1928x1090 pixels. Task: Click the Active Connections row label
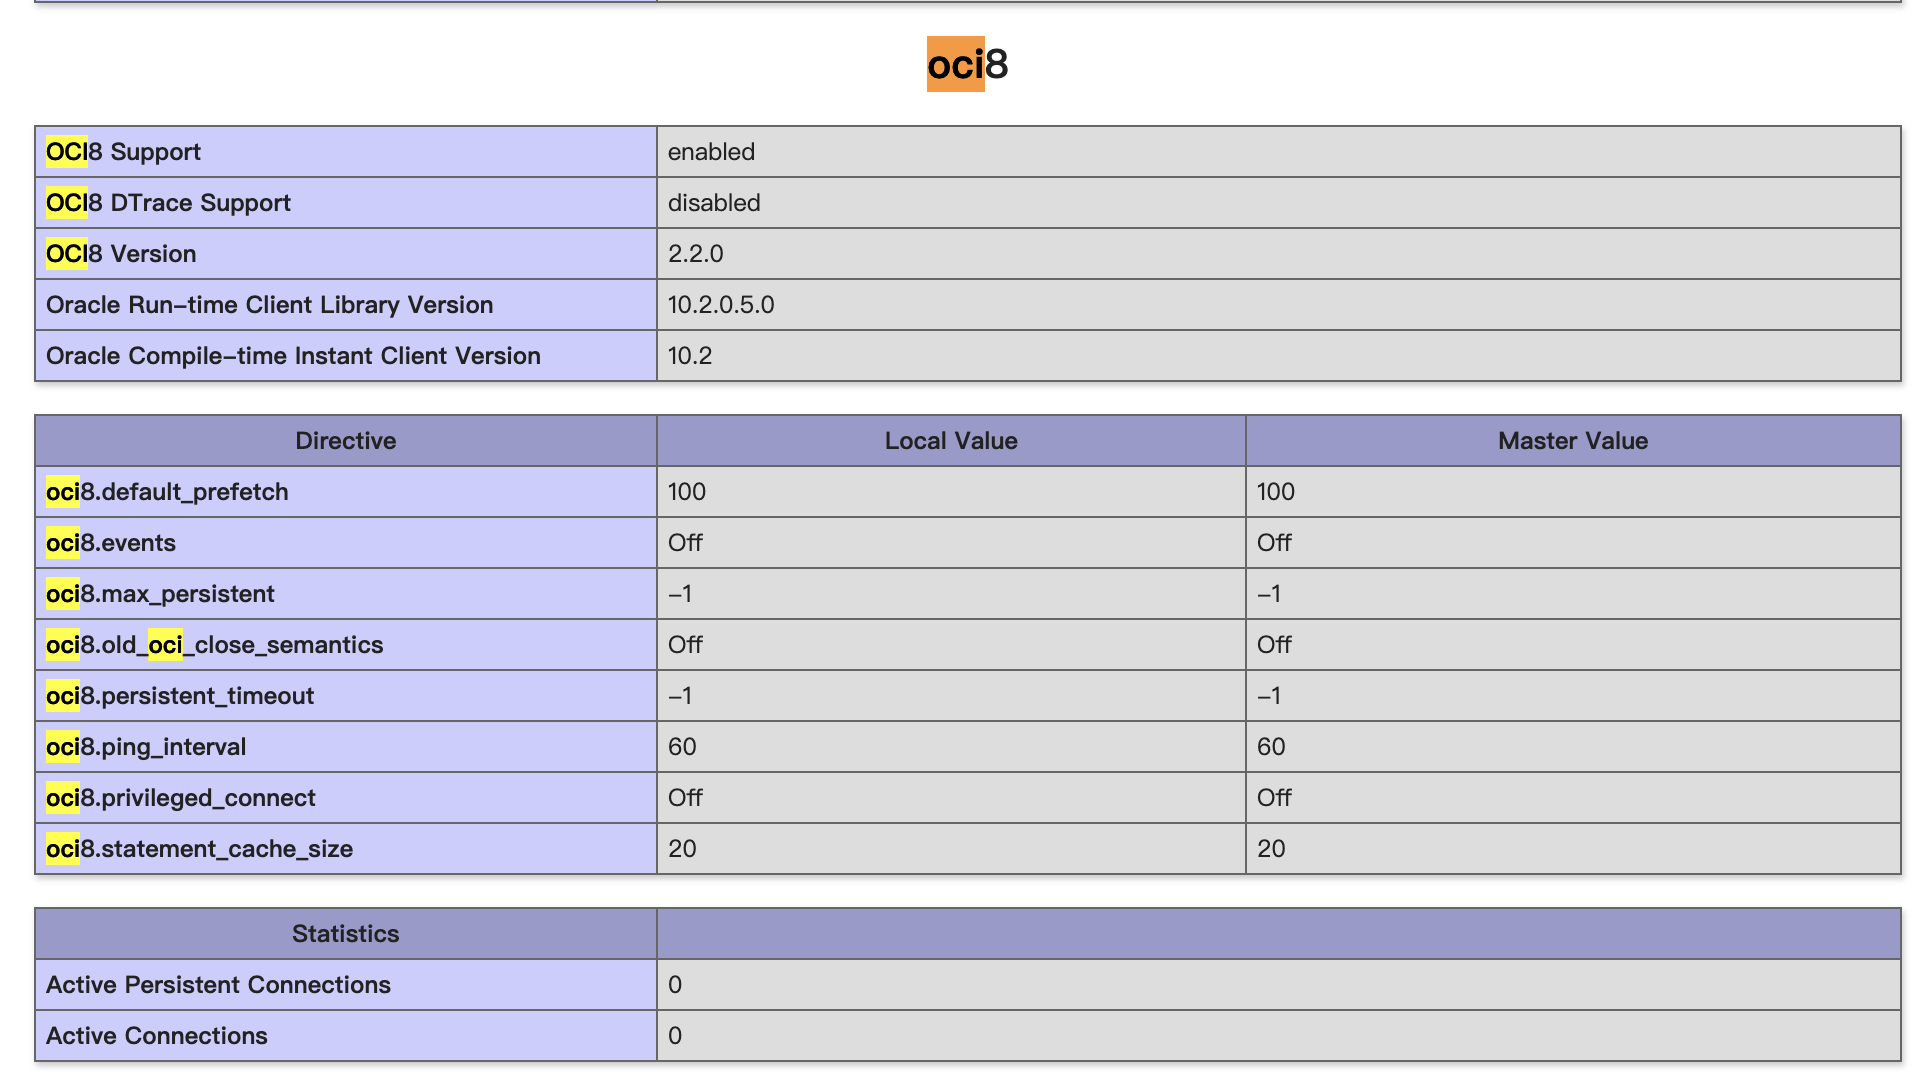[157, 1036]
